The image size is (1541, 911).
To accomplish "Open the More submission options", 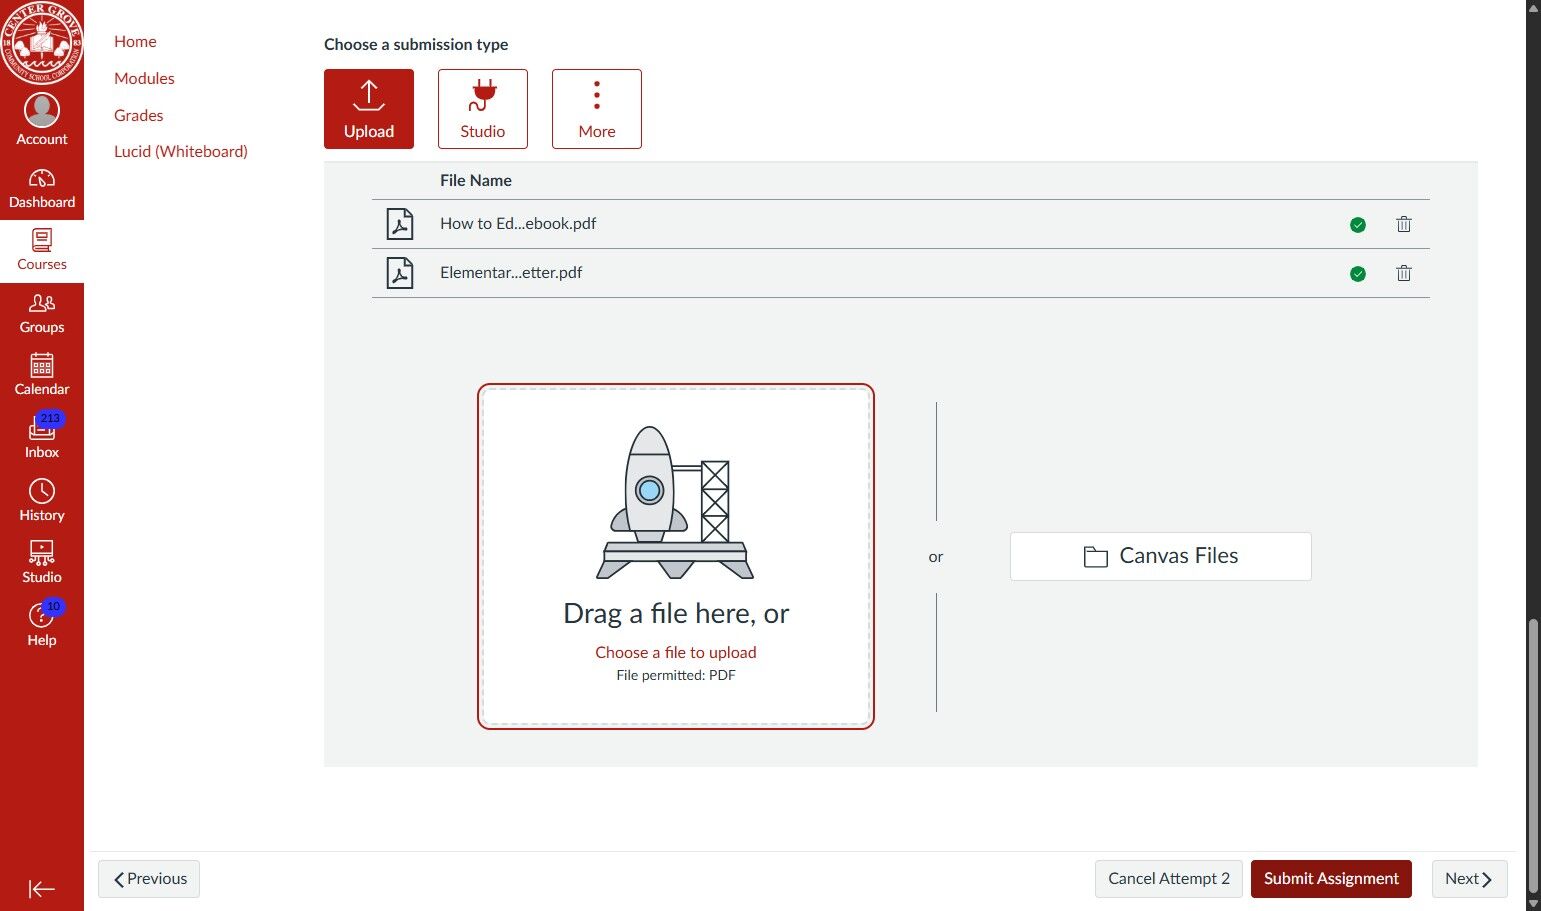I will click(596, 108).
